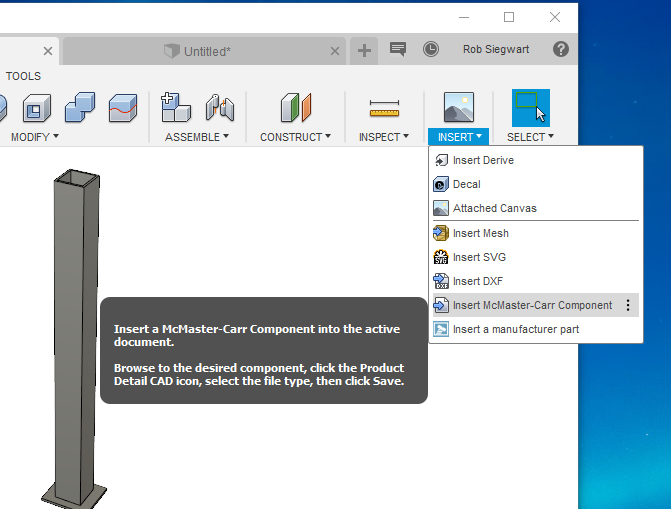Expand the MODIFY dropdown
The image size is (671, 509).
click(x=35, y=137)
